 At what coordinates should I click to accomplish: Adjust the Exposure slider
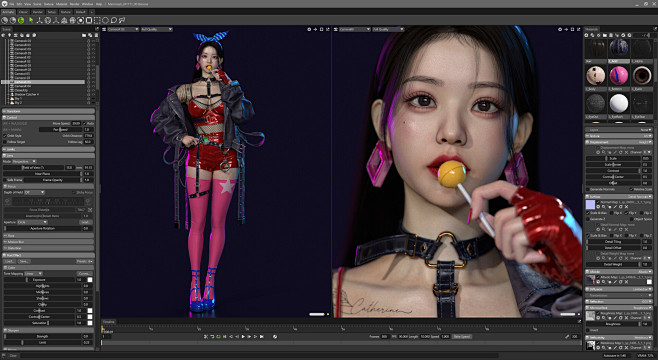(39, 279)
